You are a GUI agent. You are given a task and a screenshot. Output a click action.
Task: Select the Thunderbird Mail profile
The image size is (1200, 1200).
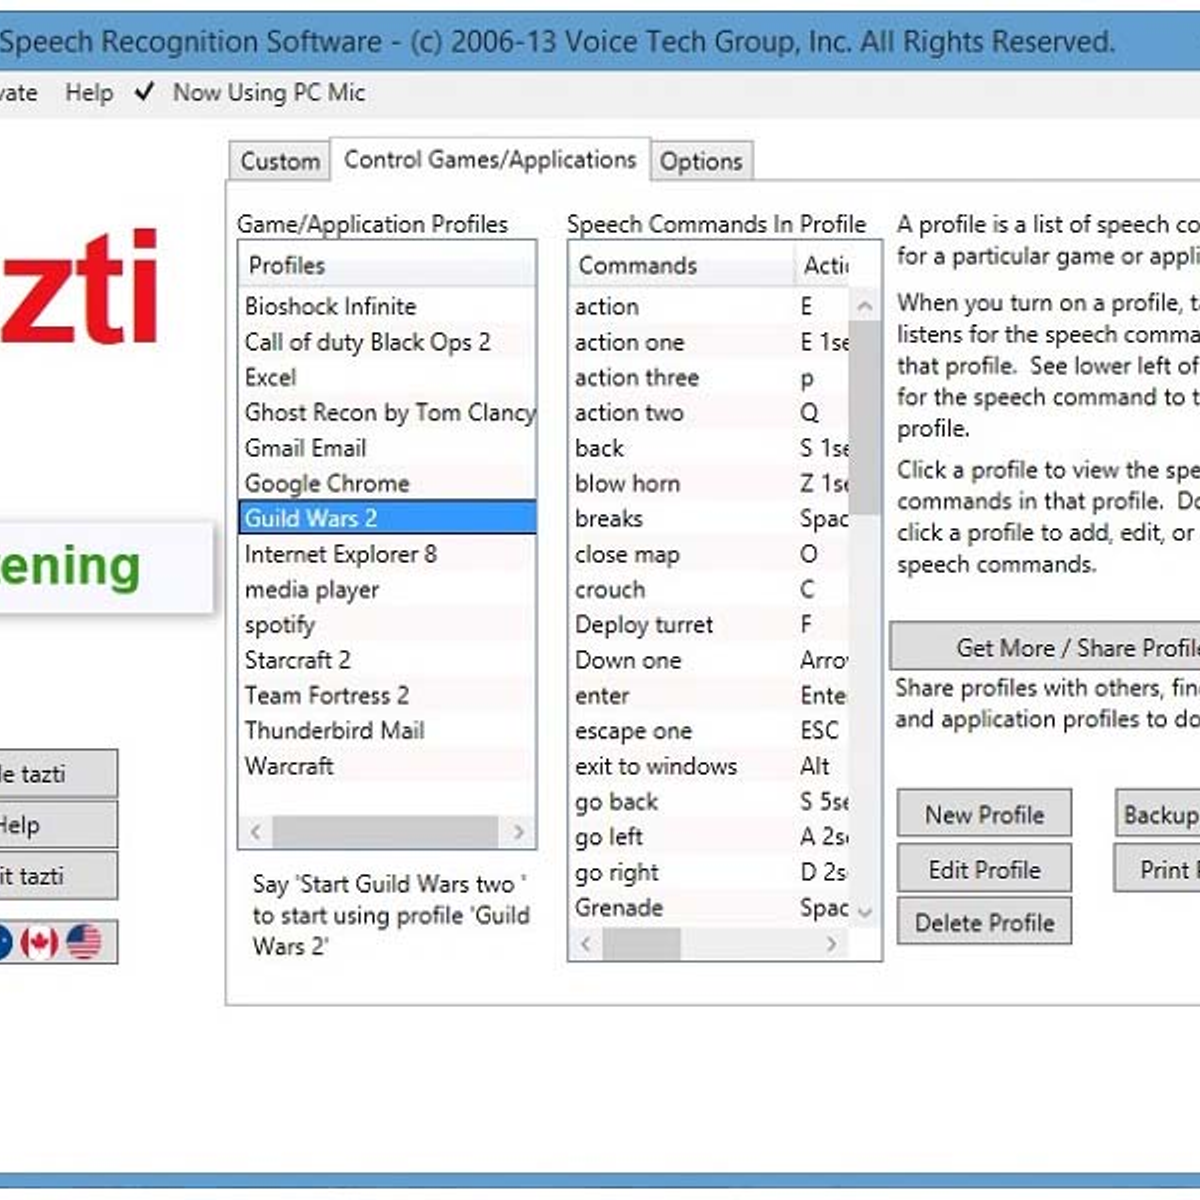tap(387, 731)
